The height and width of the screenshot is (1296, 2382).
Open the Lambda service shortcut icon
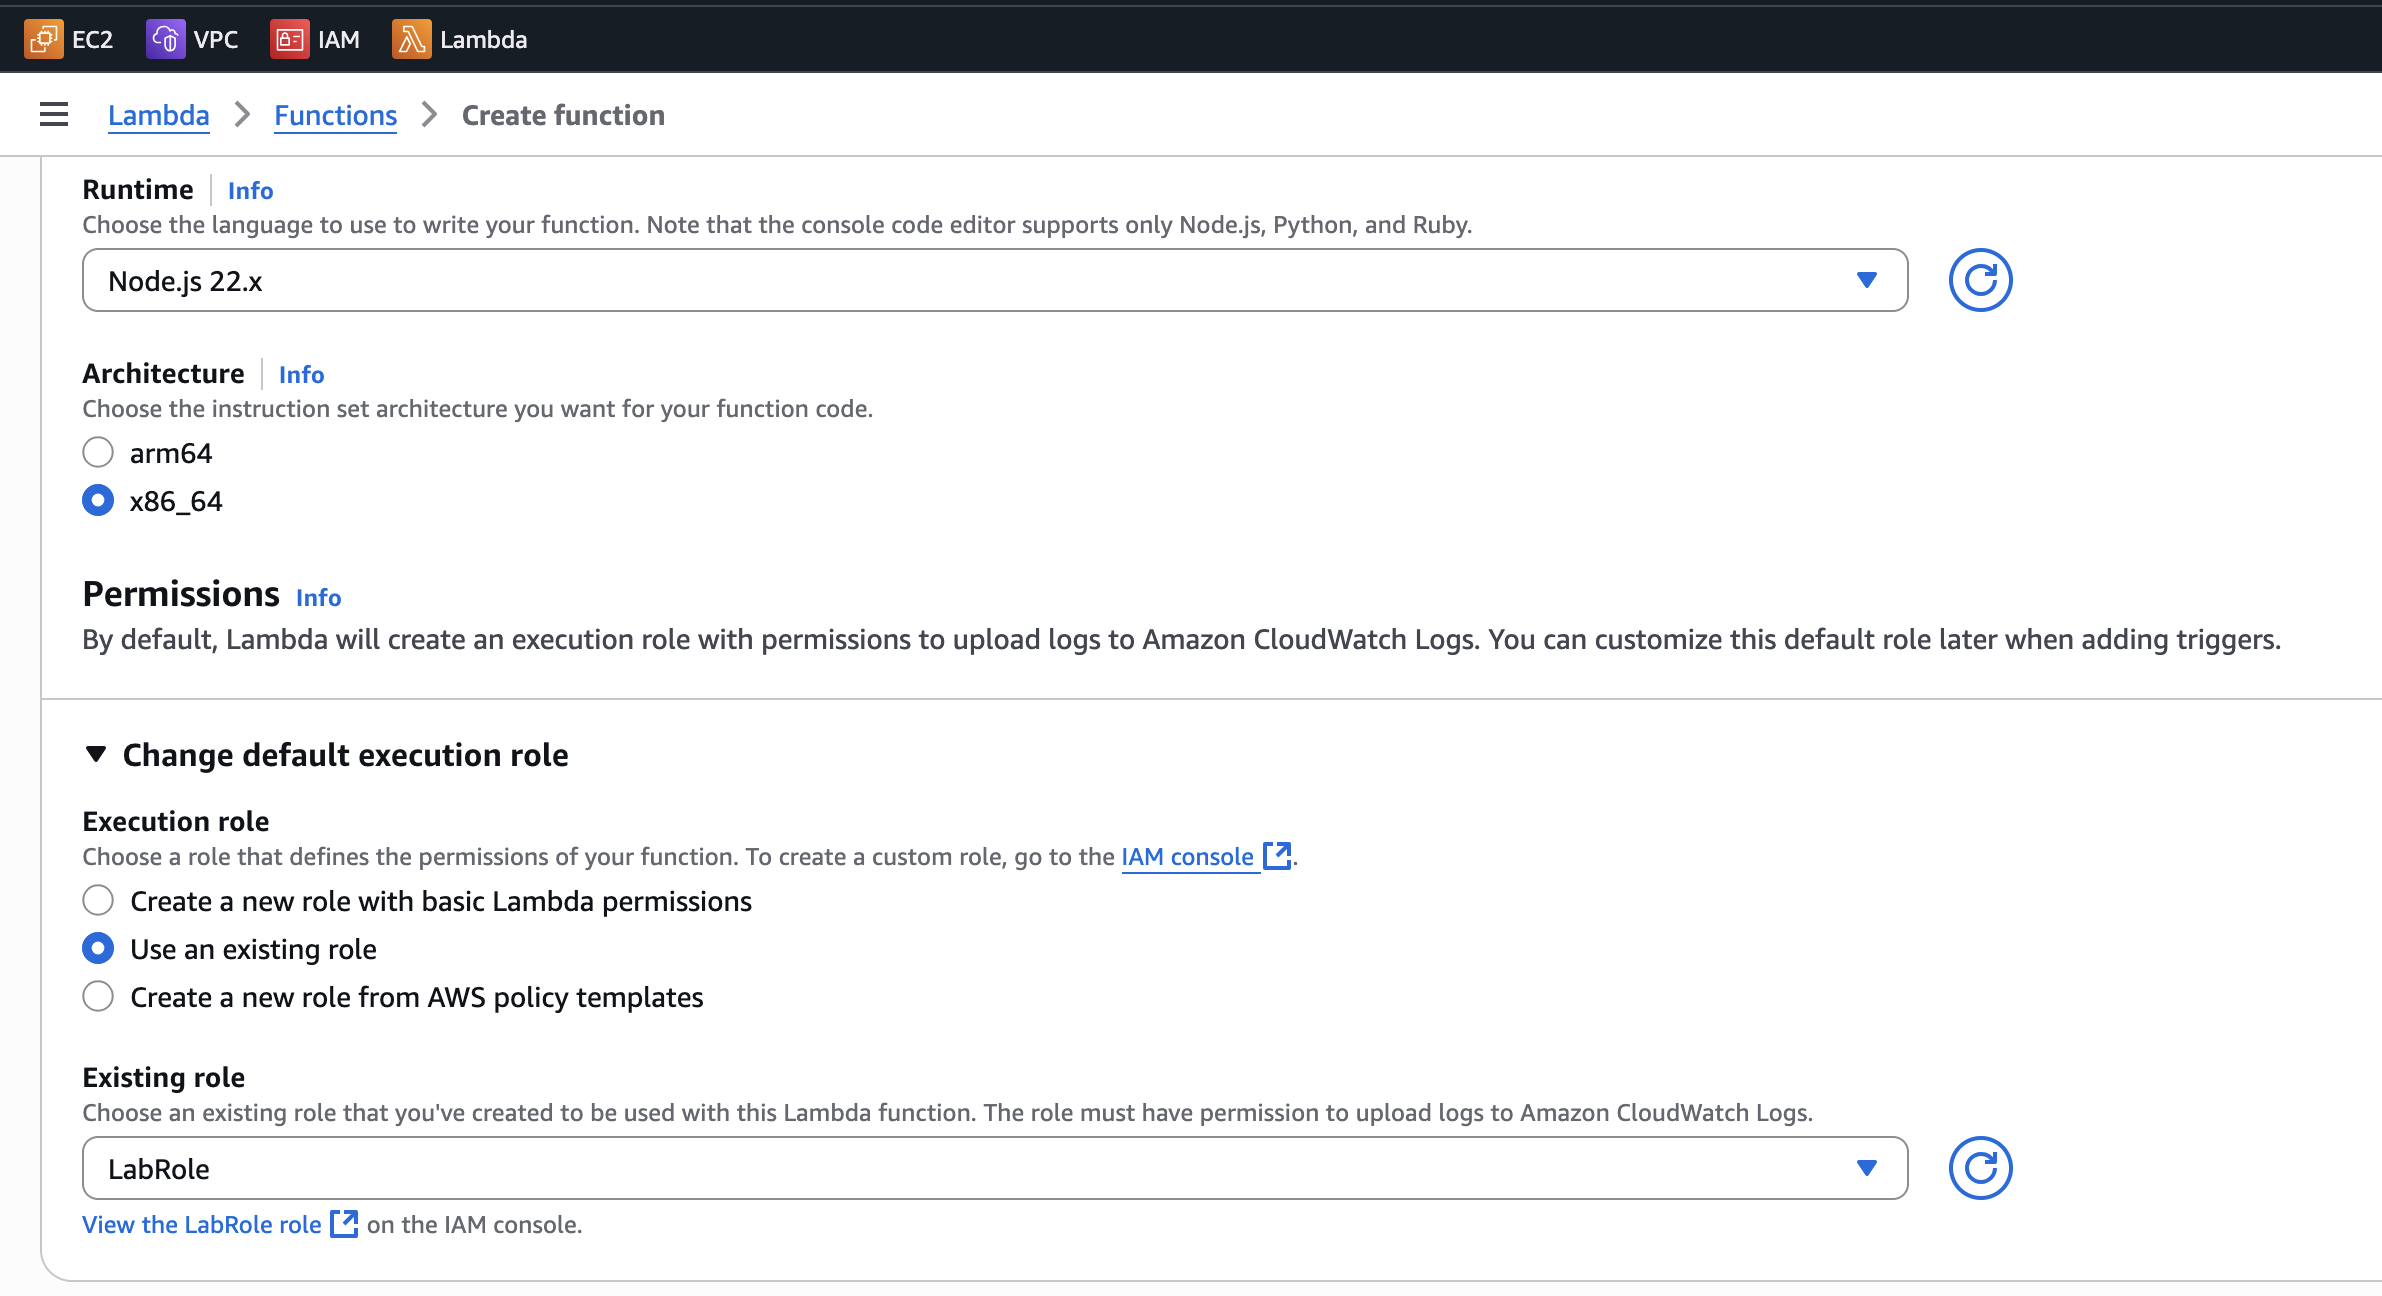coord(411,39)
